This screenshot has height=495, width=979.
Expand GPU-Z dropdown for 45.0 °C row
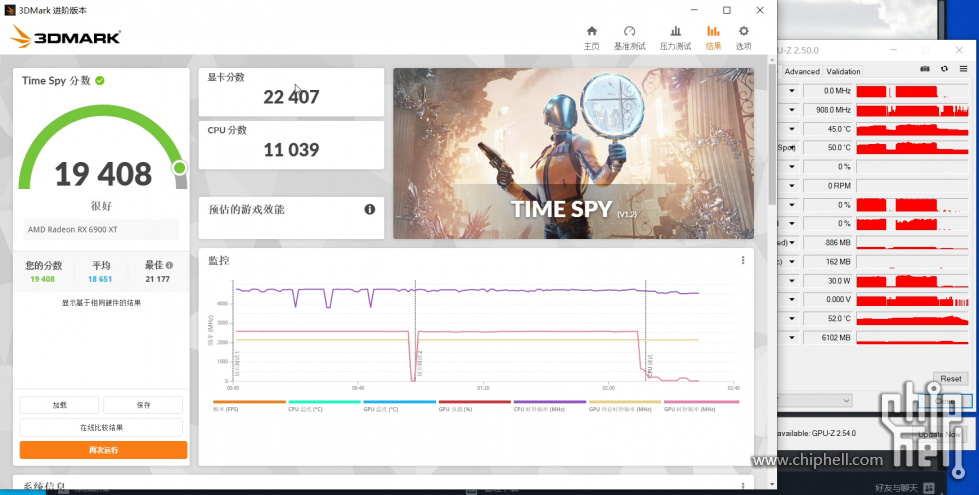(x=792, y=129)
